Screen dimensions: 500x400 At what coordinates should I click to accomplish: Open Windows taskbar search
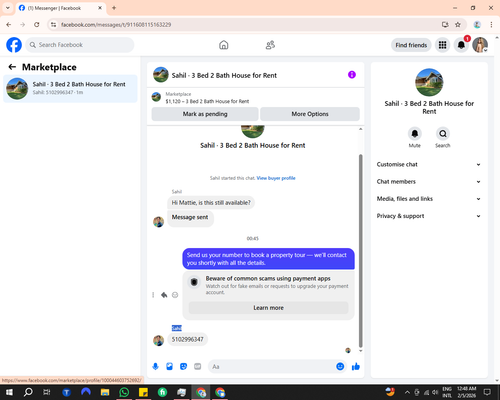[x=28, y=392]
